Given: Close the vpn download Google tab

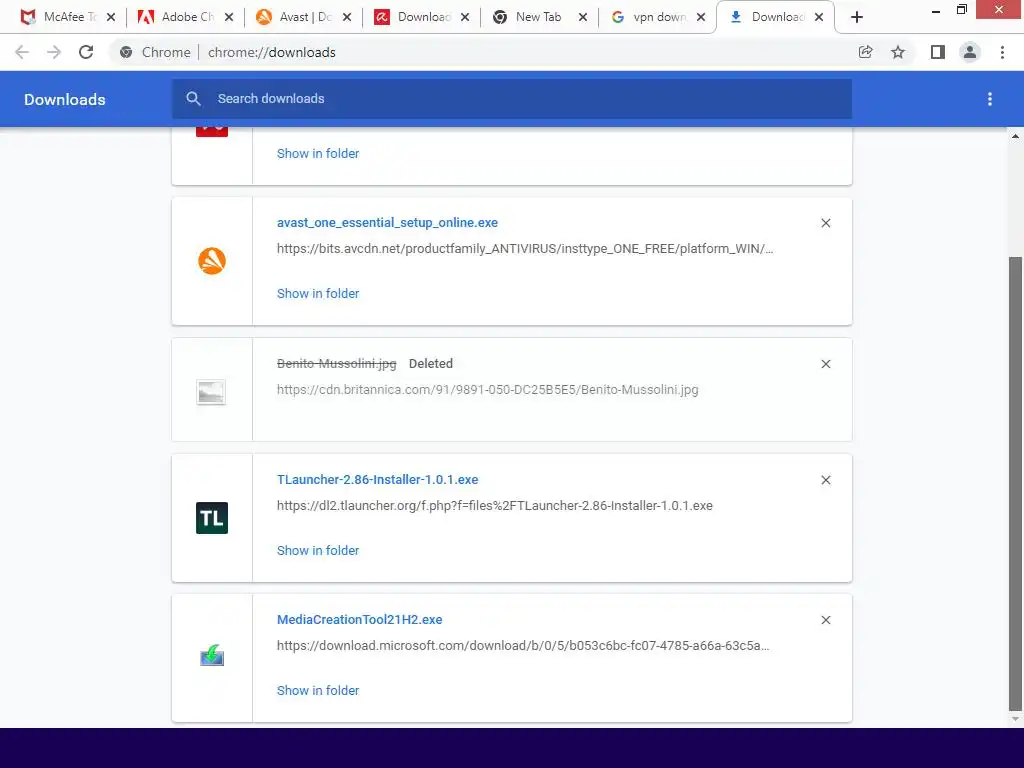Looking at the screenshot, I should point(701,18).
